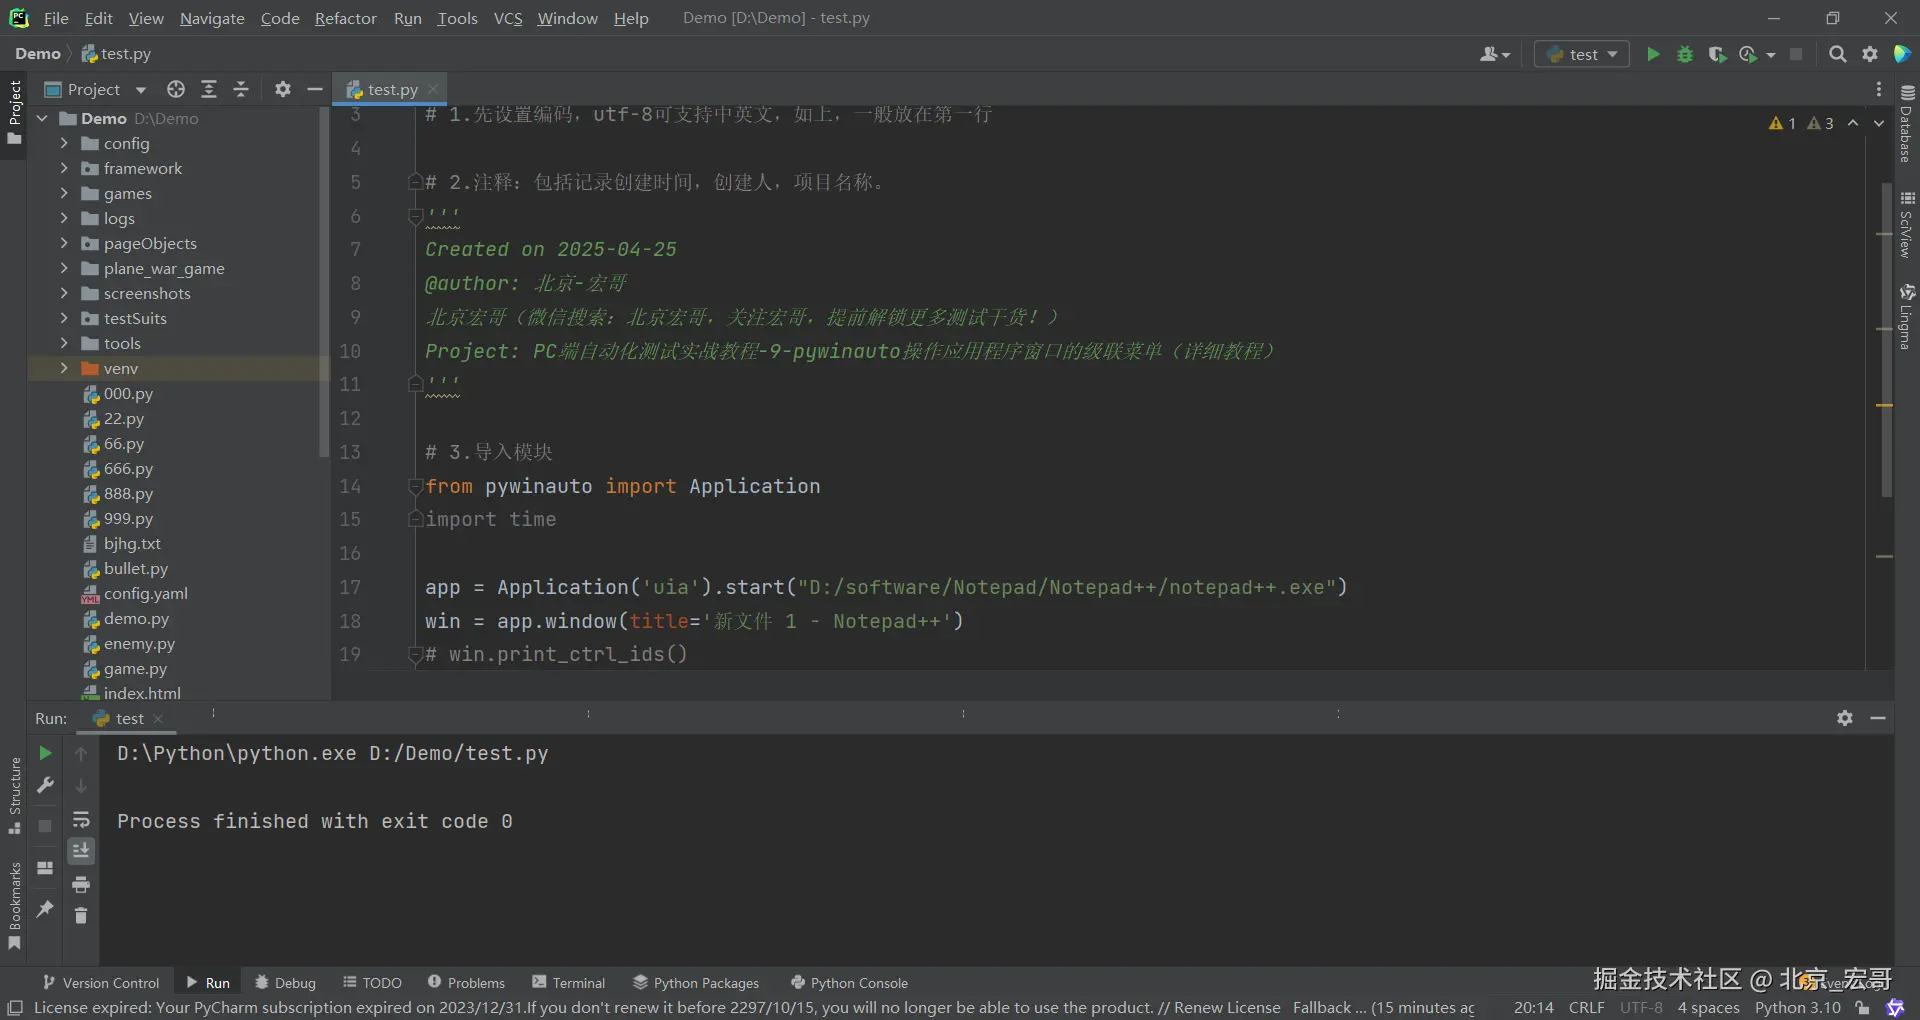Jump to previous highlighted error arrow
1920x1020 pixels.
click(1853, 123)
